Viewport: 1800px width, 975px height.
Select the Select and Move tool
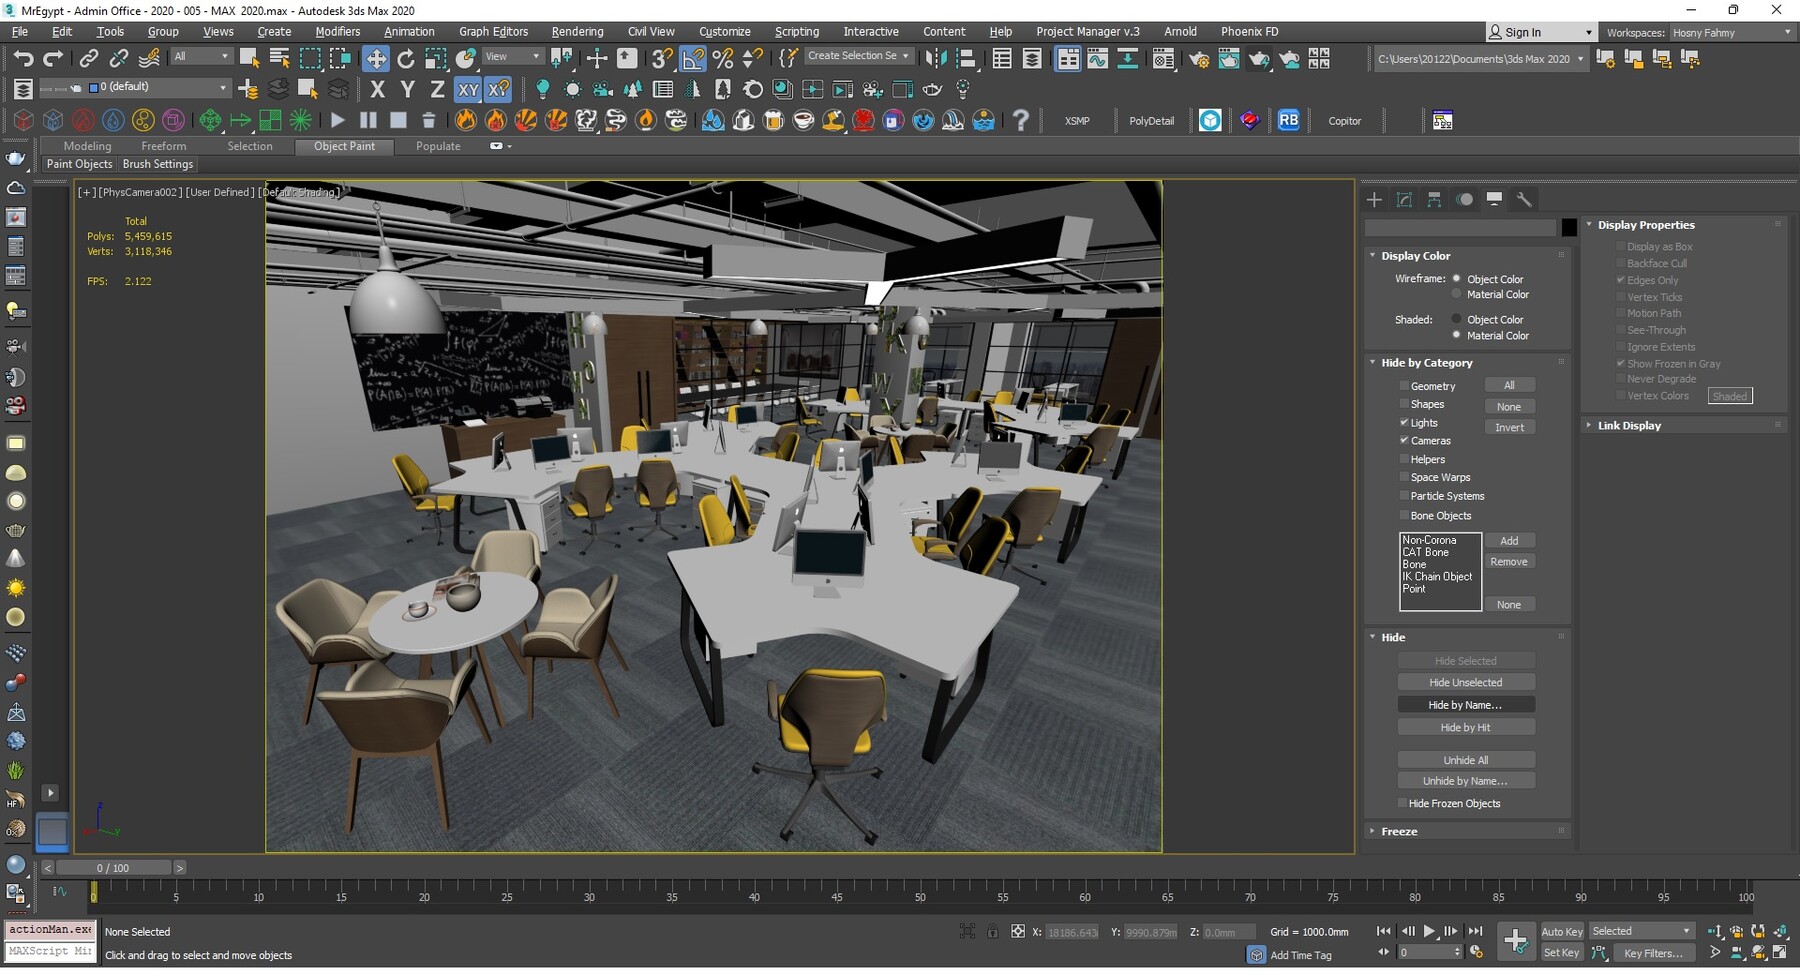(x=377, y=58)
